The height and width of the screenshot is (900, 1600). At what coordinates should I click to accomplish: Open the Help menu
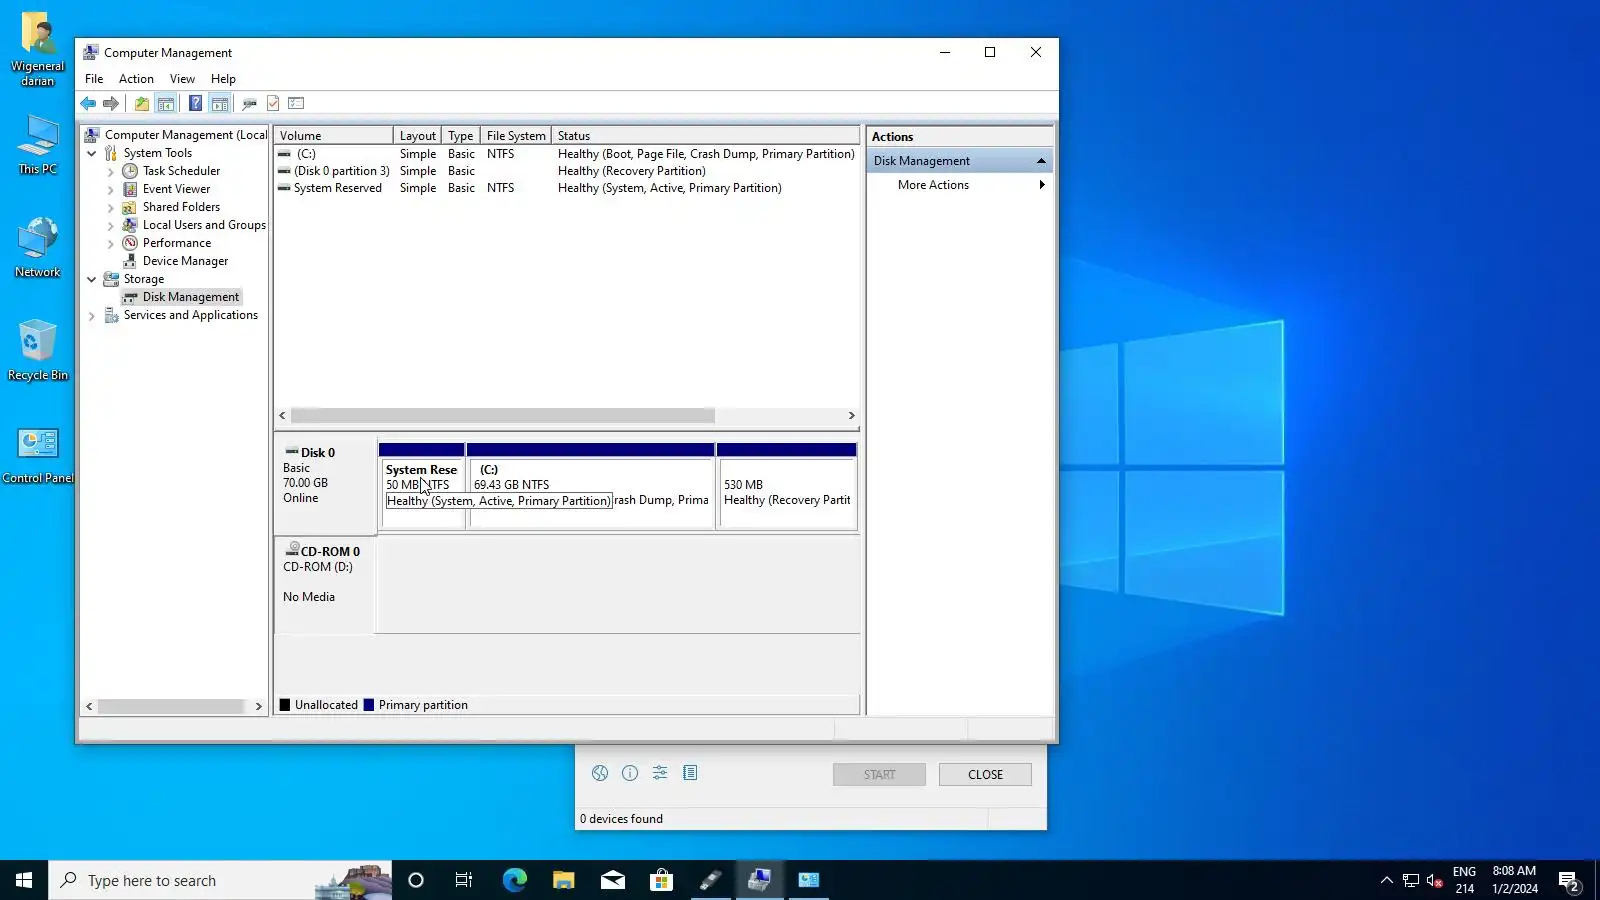pos(223,79)
